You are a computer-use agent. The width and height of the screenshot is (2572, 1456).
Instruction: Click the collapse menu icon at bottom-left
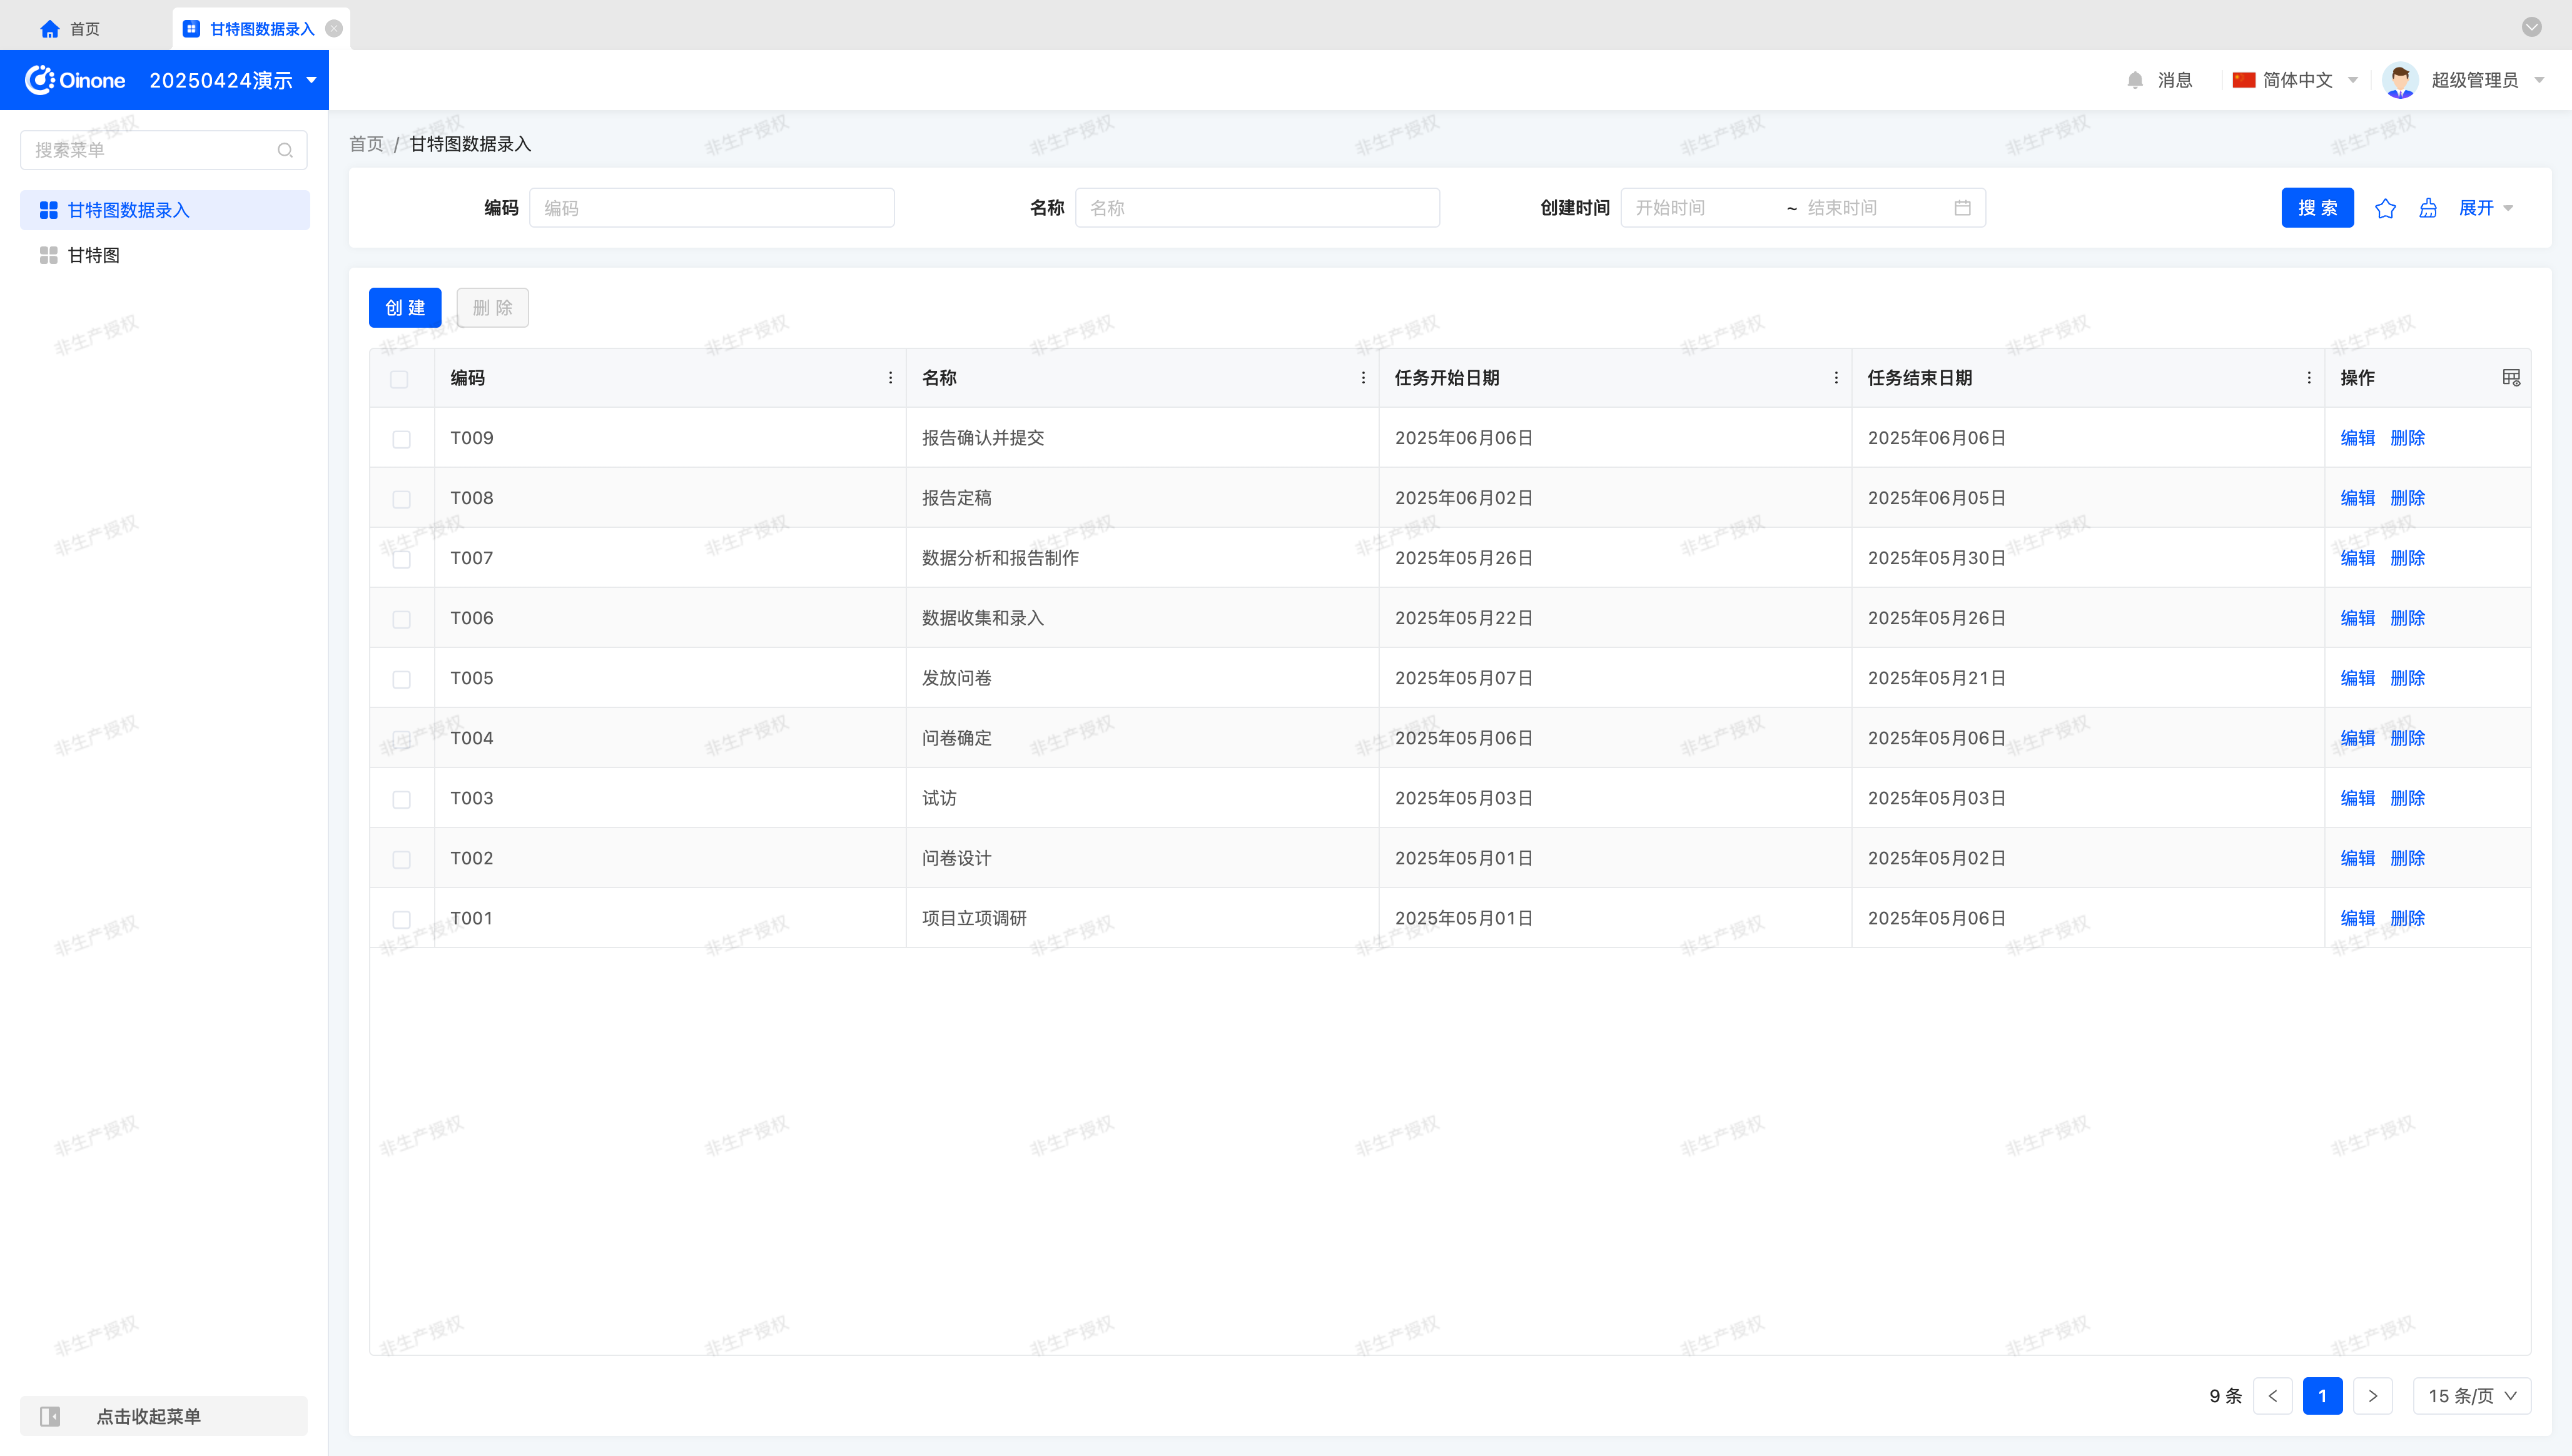[x=50, y=1416]
